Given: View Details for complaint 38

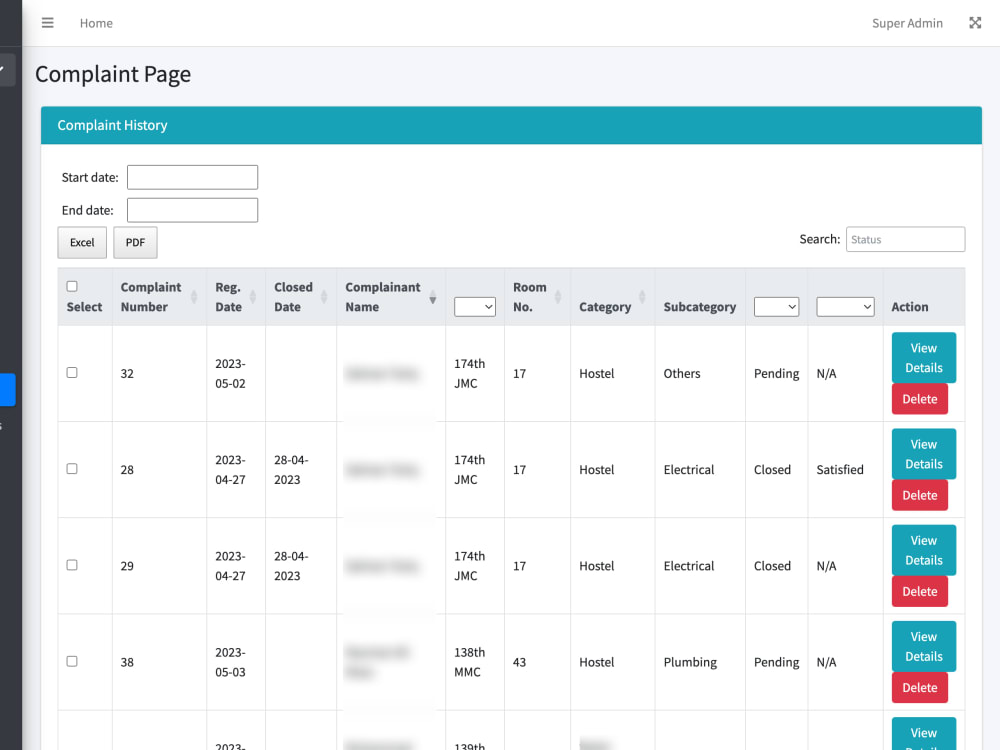Looking at the screenshot, I should click(x=923, y=647).
